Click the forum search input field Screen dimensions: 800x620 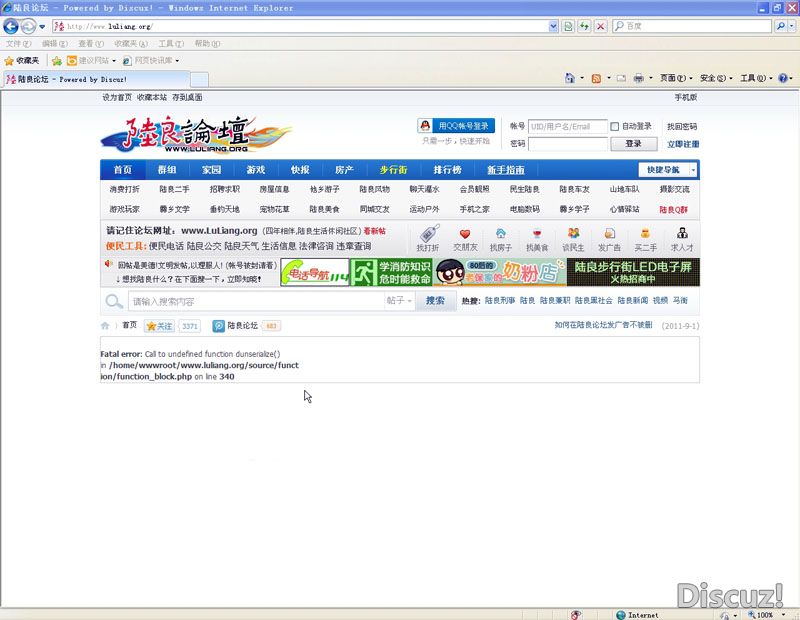click(255, 301)
